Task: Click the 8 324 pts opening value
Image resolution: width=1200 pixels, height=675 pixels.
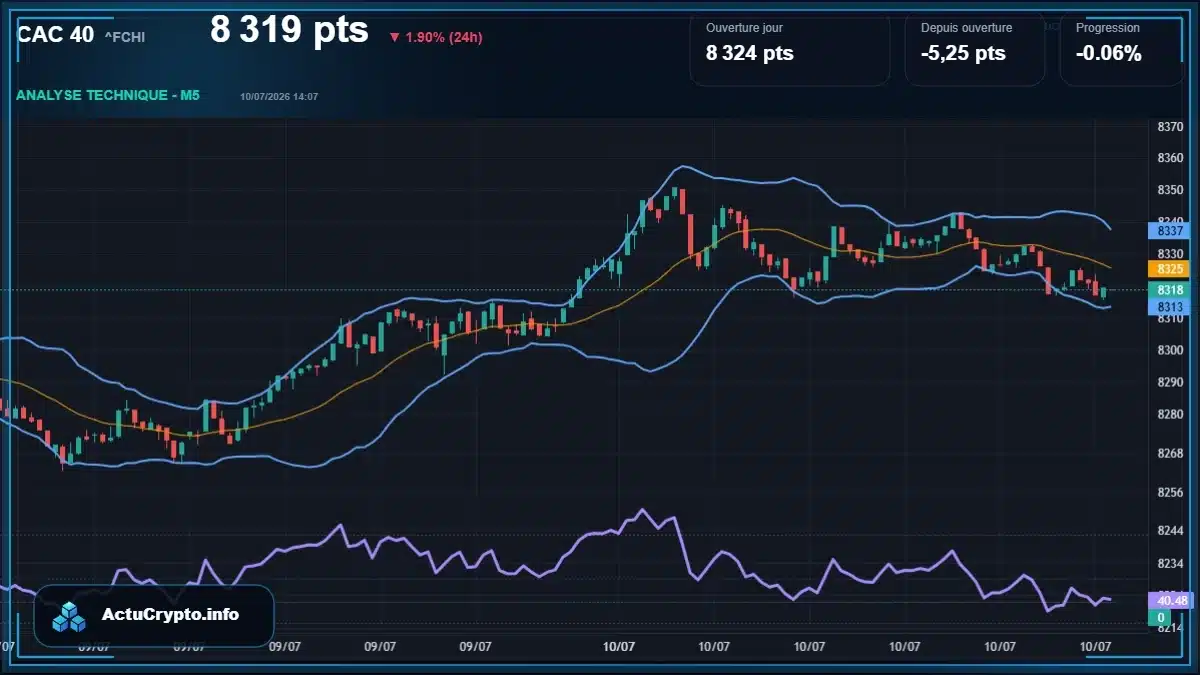Action: click(x=750, y=53)
